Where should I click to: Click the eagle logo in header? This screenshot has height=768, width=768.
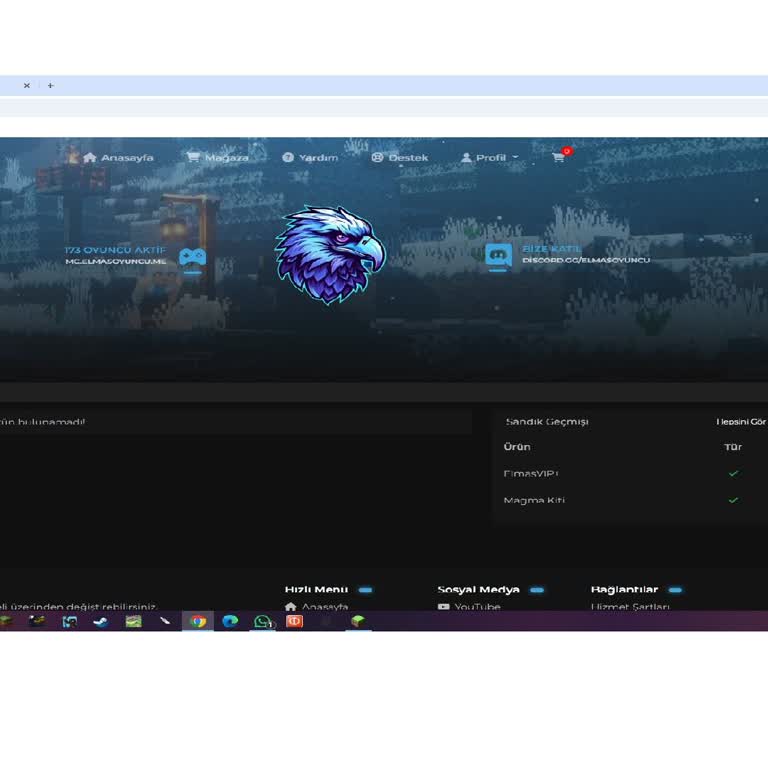click(x=331, y=255)
